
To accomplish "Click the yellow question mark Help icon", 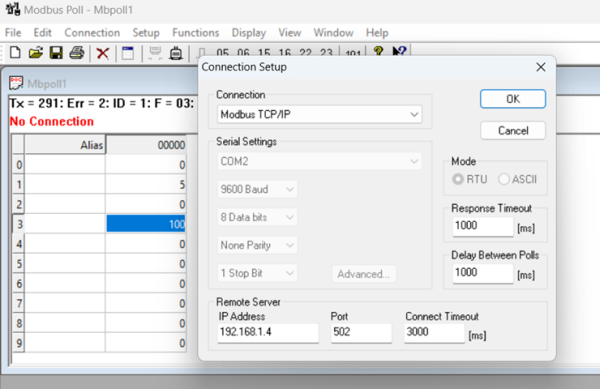I will tap(378, 51).
